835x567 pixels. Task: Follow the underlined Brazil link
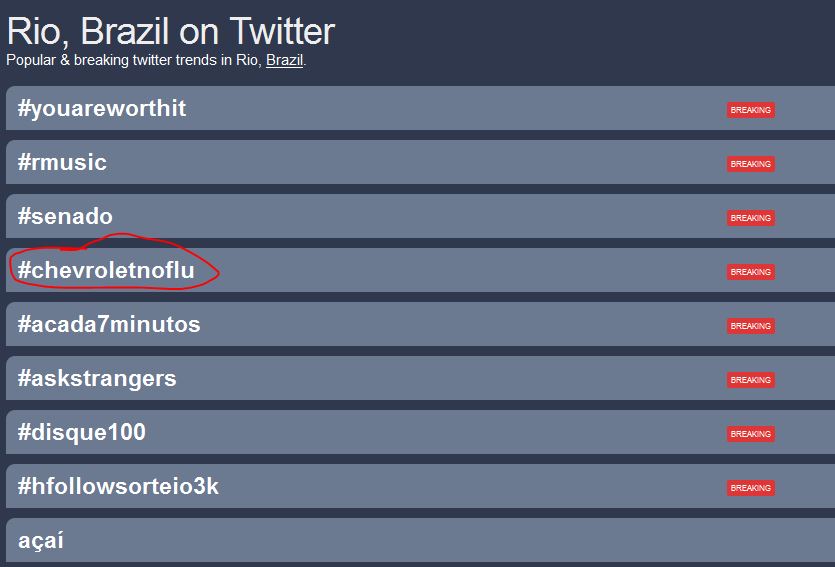[x=284, y=60]
